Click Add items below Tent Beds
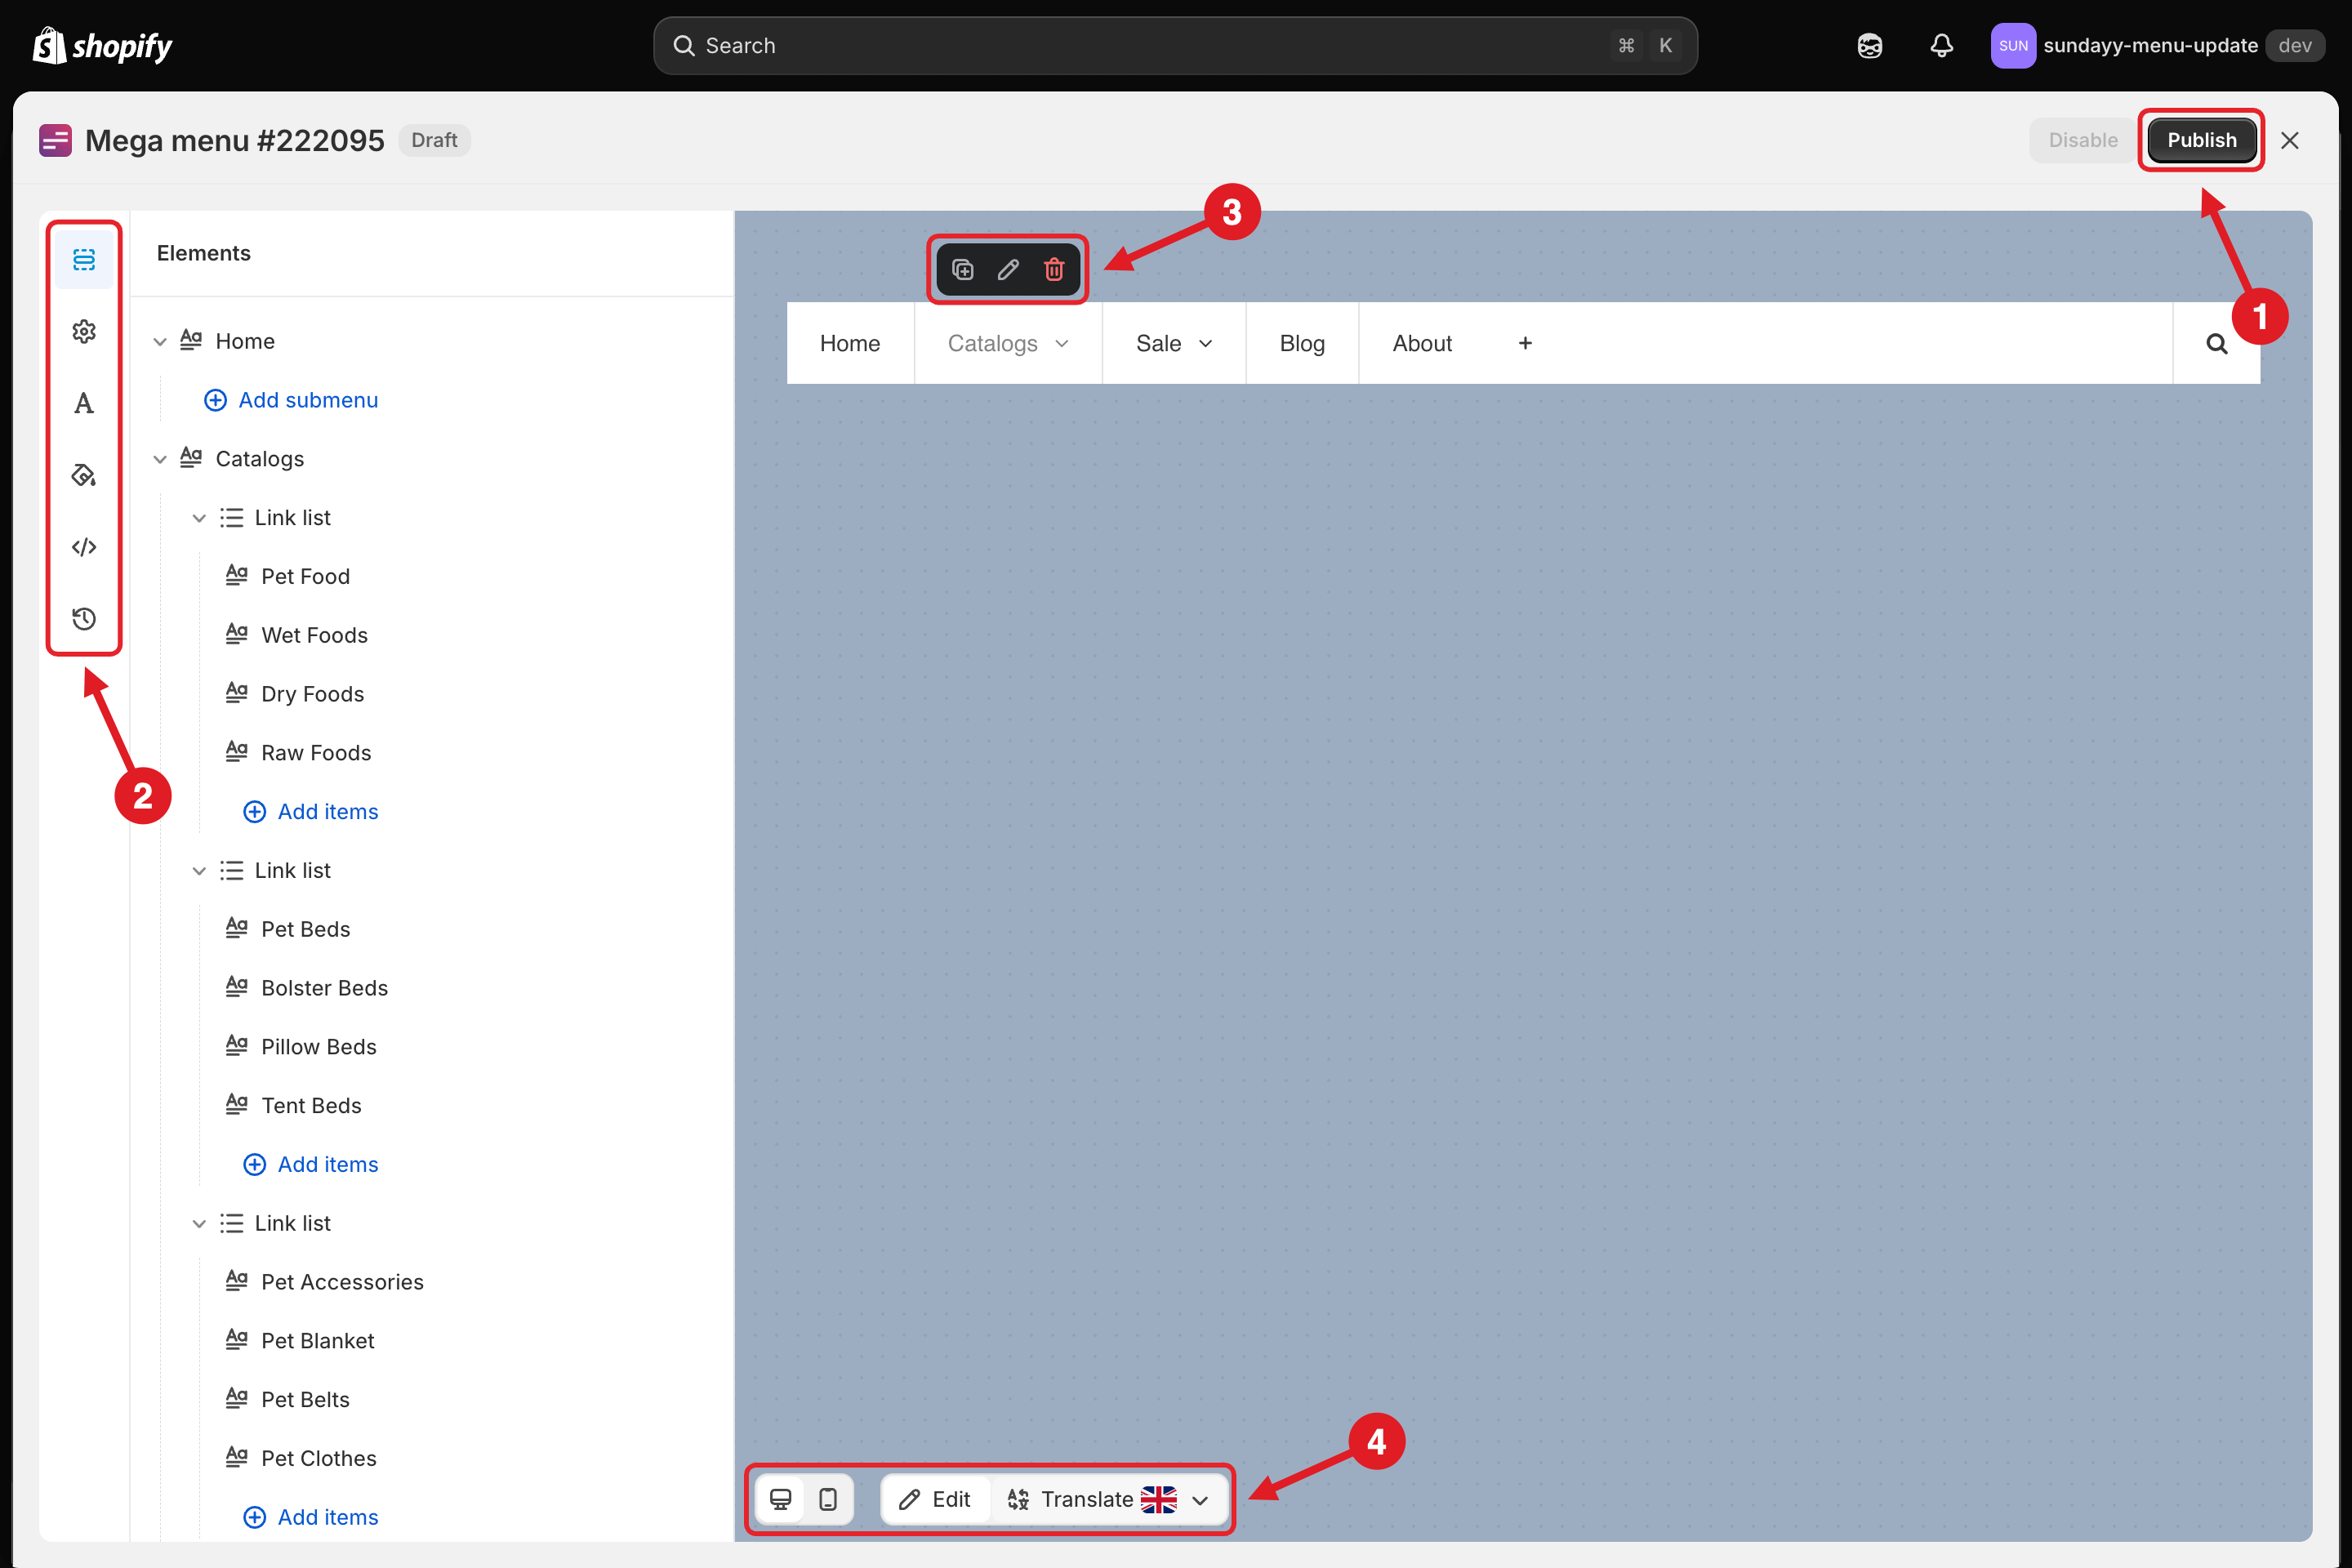The image size is (2352, 1568). pyautogui.click(x=311, y=1165)
